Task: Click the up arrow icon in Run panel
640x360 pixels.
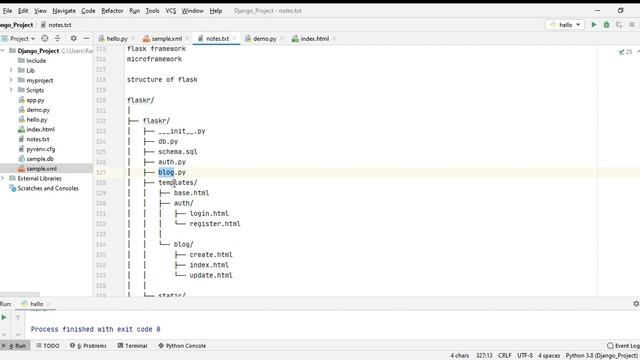Action: pos(18,317)
